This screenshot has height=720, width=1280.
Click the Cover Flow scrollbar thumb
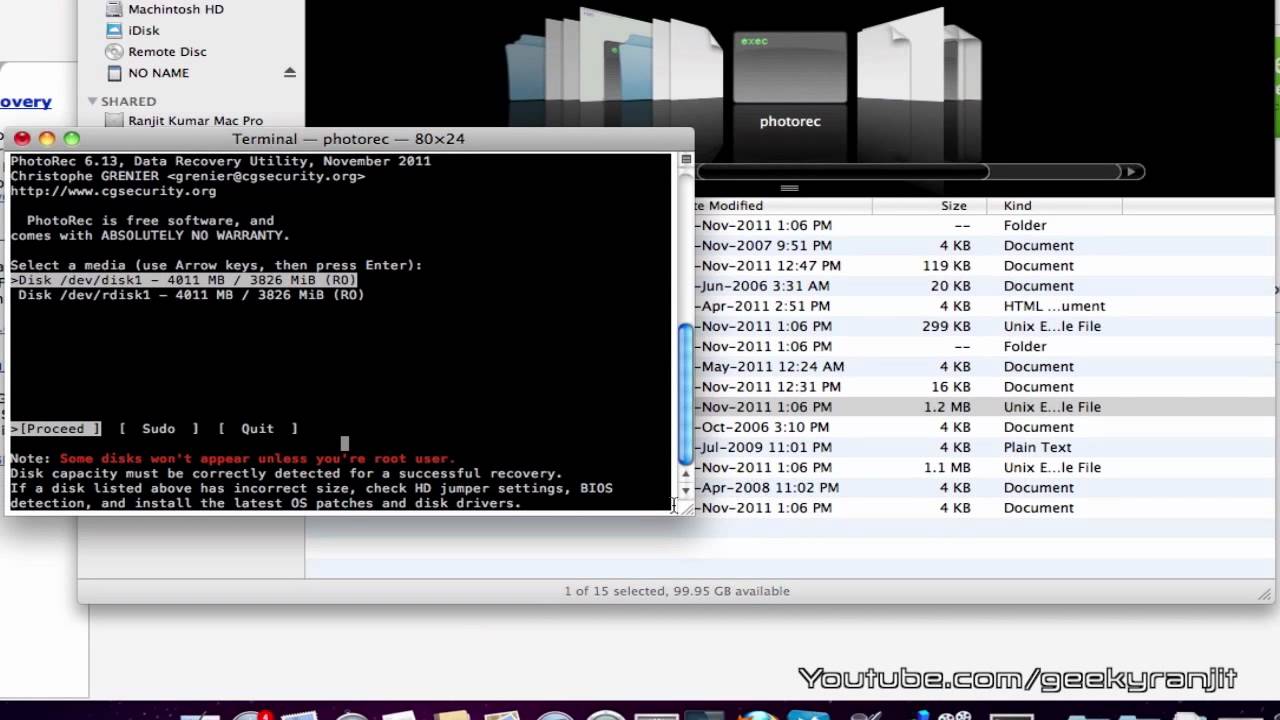point(843,172)
